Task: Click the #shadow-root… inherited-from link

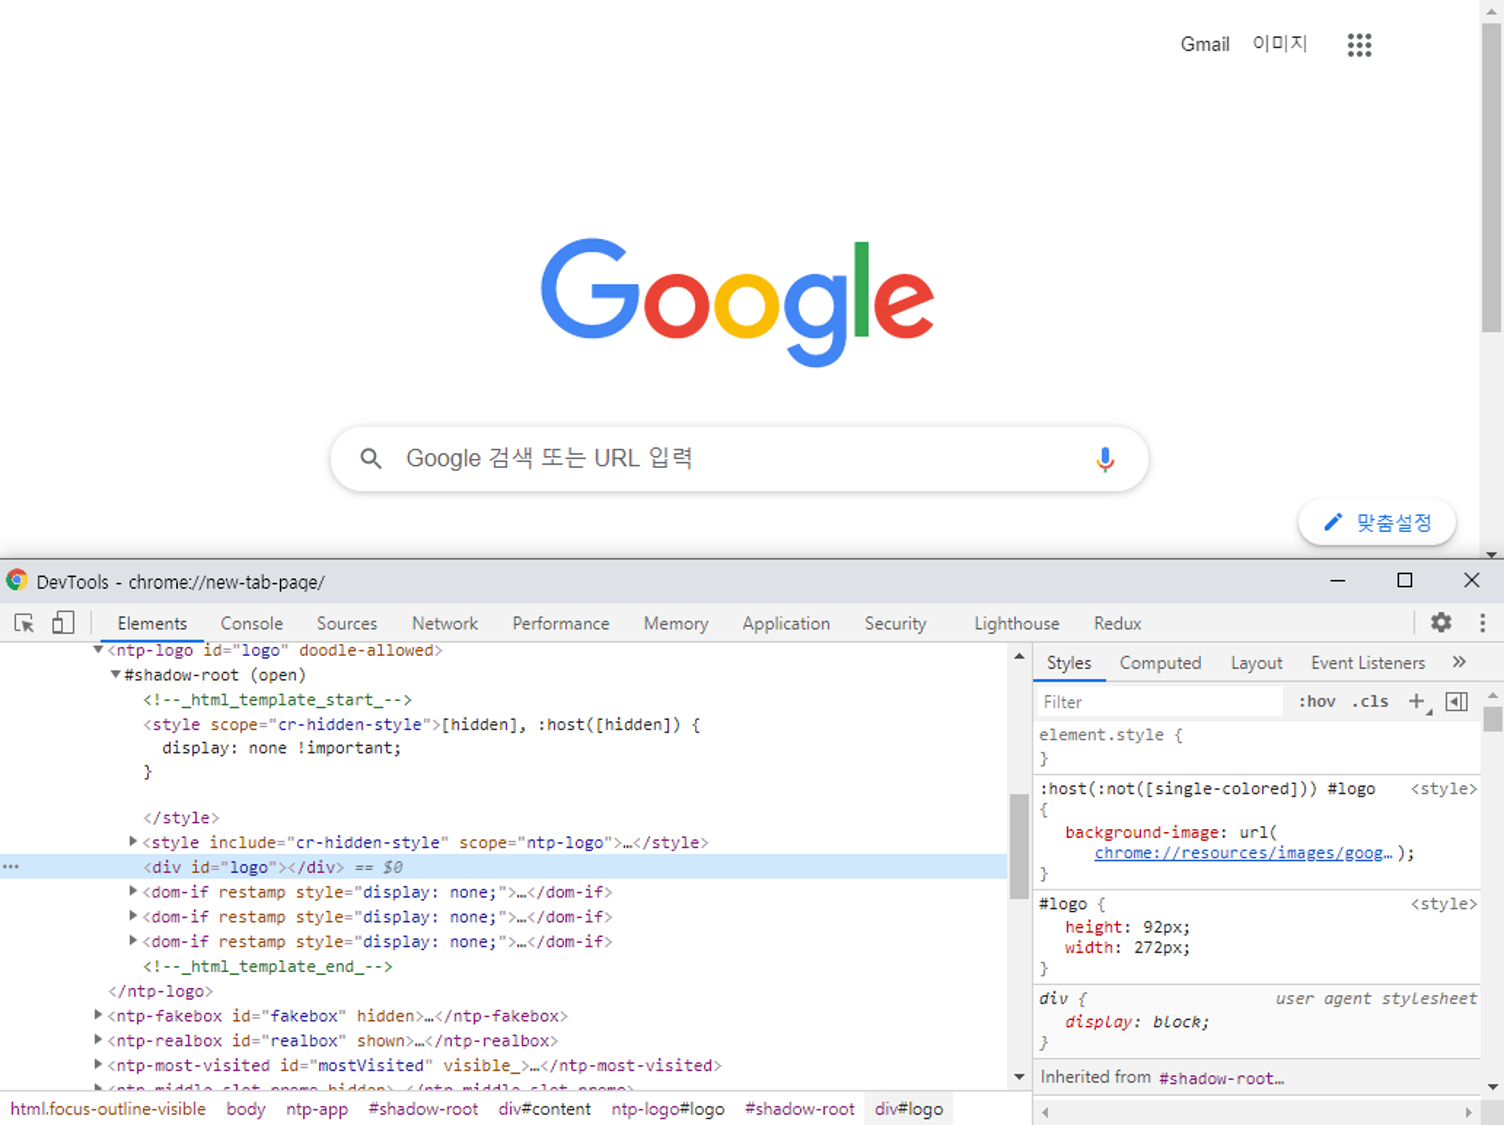Action: 1221,1078
